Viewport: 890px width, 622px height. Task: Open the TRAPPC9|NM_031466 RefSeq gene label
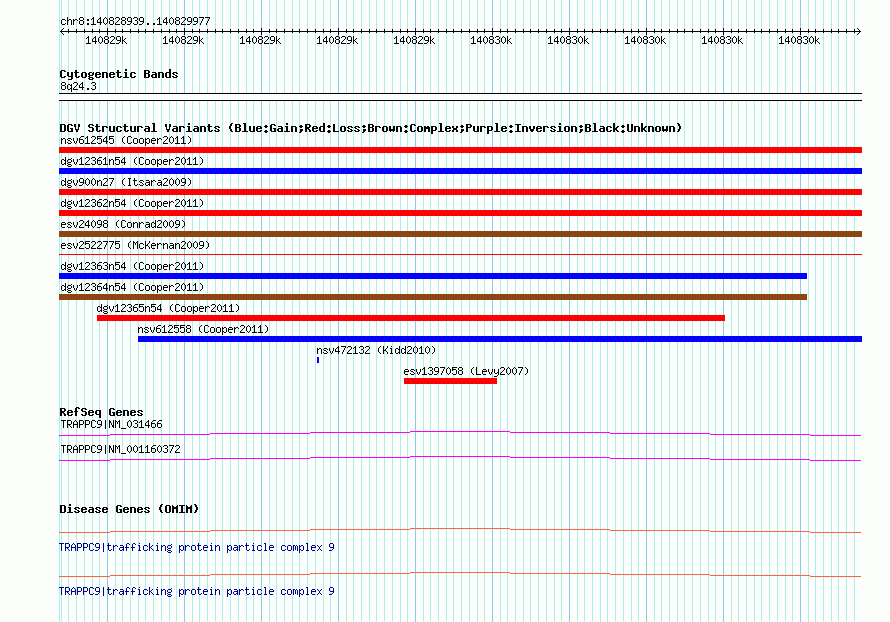(x=111, y=425)
